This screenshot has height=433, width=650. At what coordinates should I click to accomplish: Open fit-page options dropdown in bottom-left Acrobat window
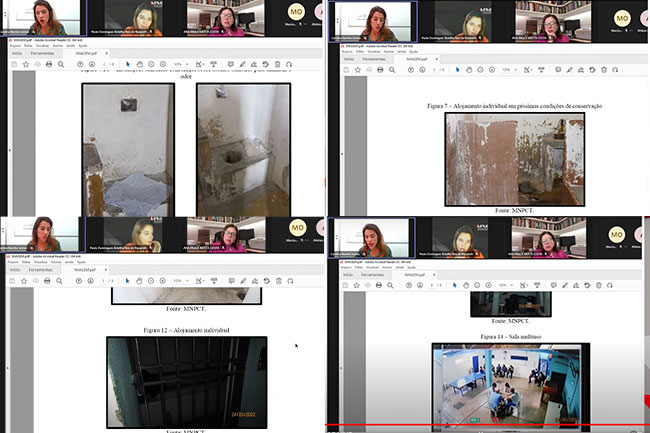tap(200, 281)
